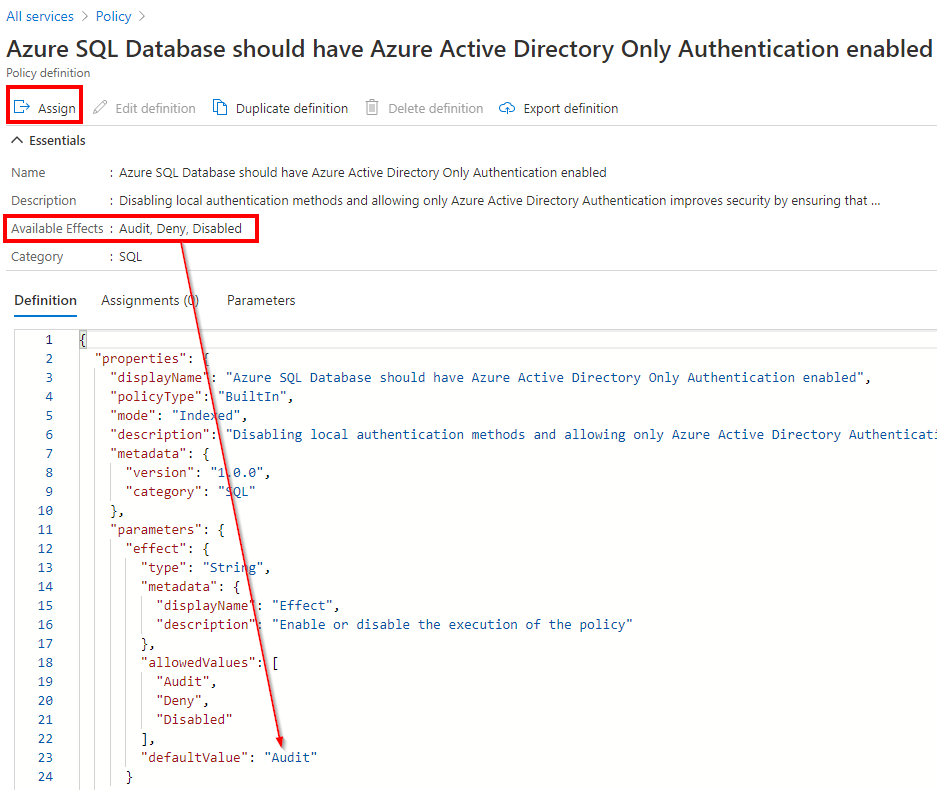Click the Export definition text button
The image size is (937, 790).
(571, 108)
